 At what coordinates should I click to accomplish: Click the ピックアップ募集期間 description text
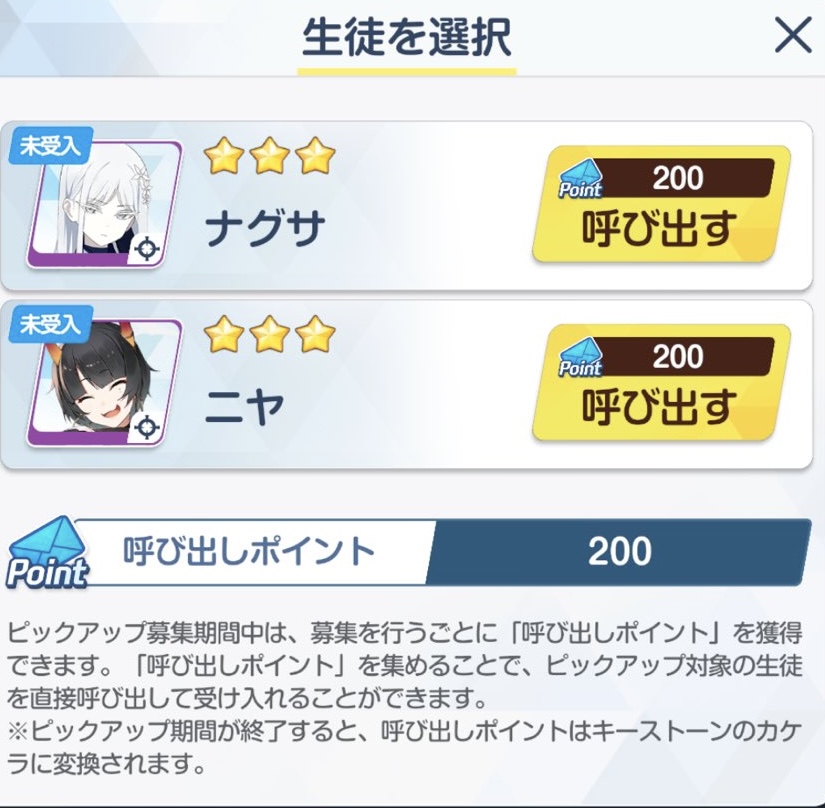pyautogui.click(x=405, y=698)
